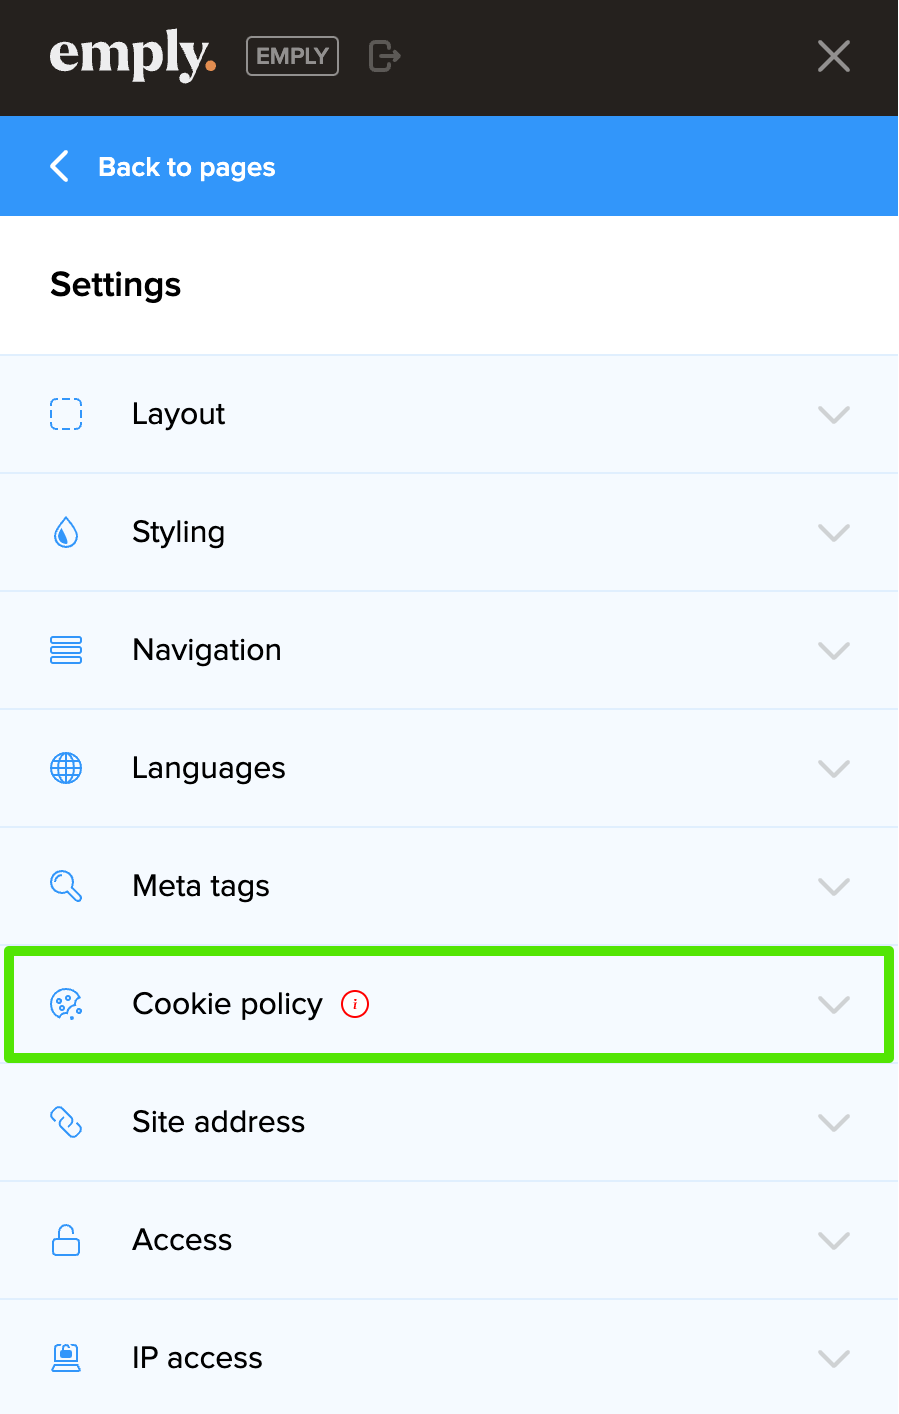
Task: Expand the Access section chevron
Action: 833,1240
